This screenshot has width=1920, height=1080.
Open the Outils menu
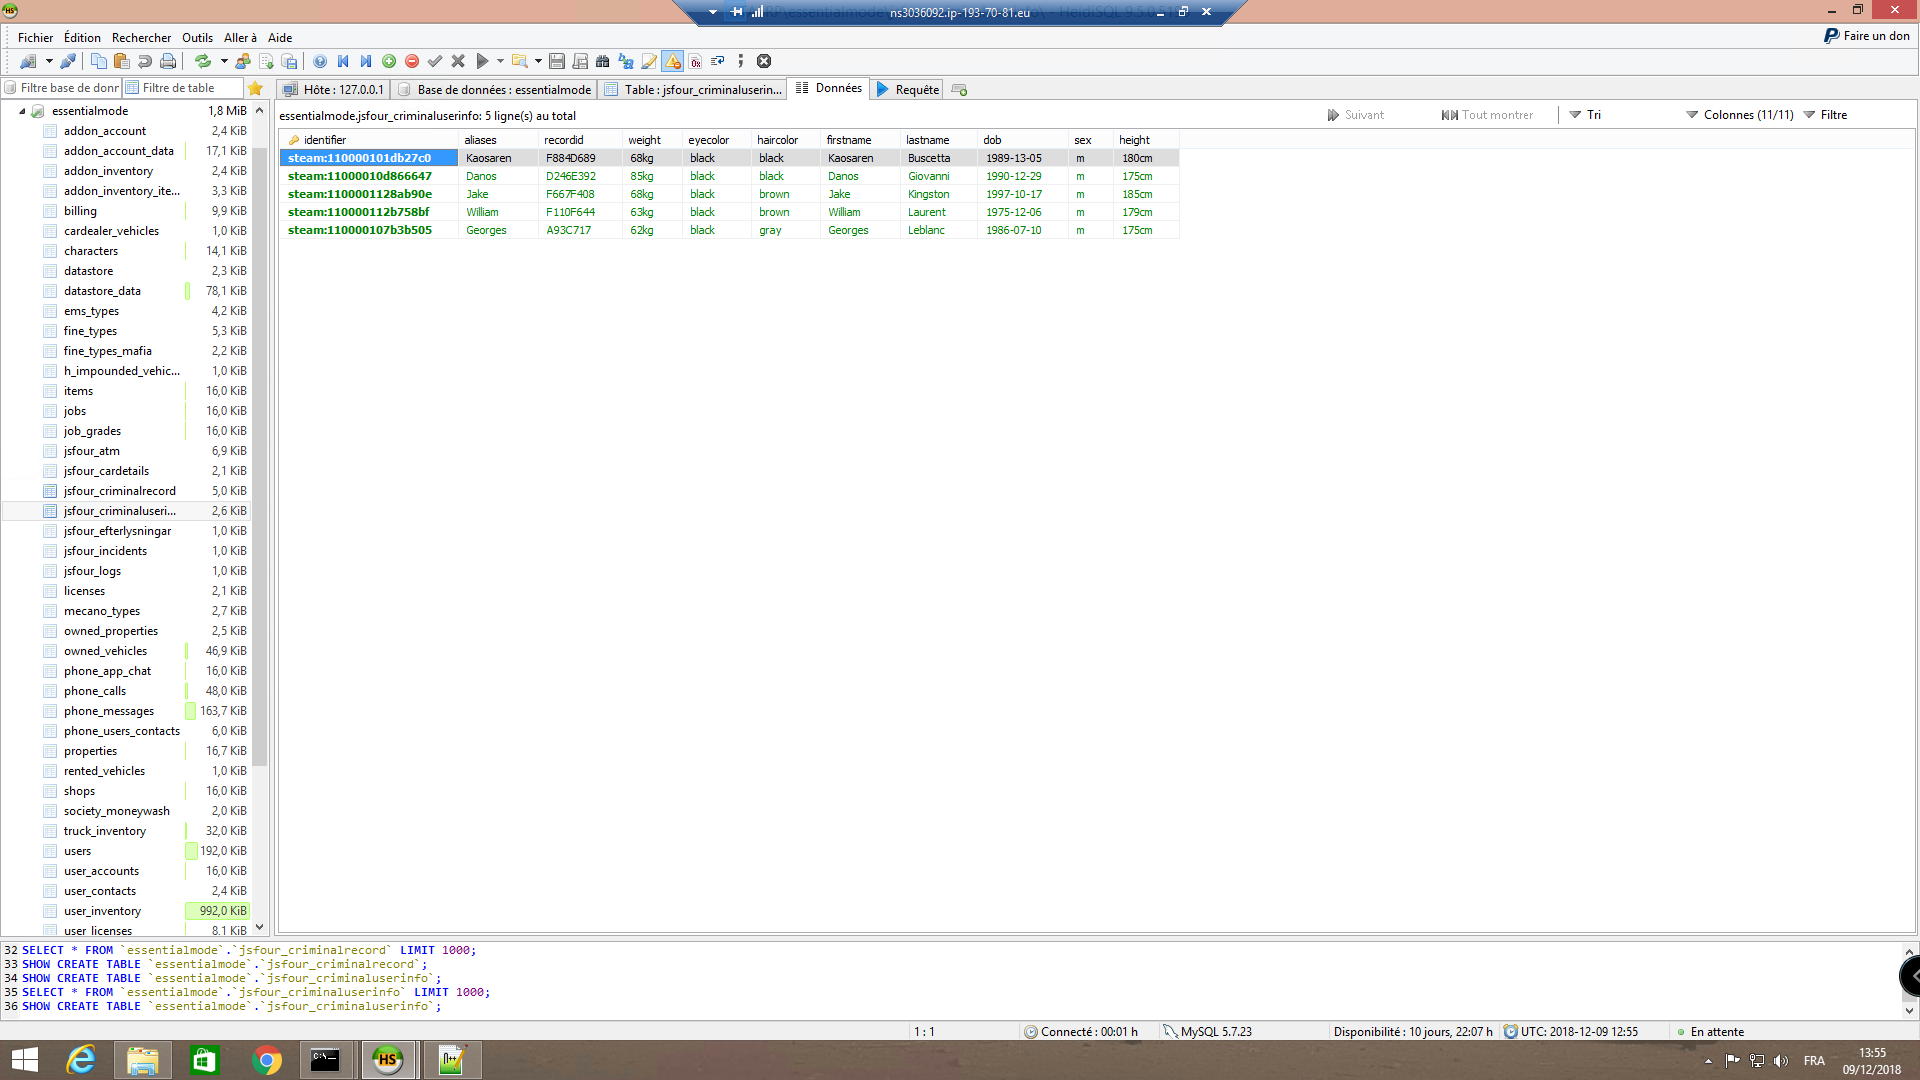click(x=197, y=37)
